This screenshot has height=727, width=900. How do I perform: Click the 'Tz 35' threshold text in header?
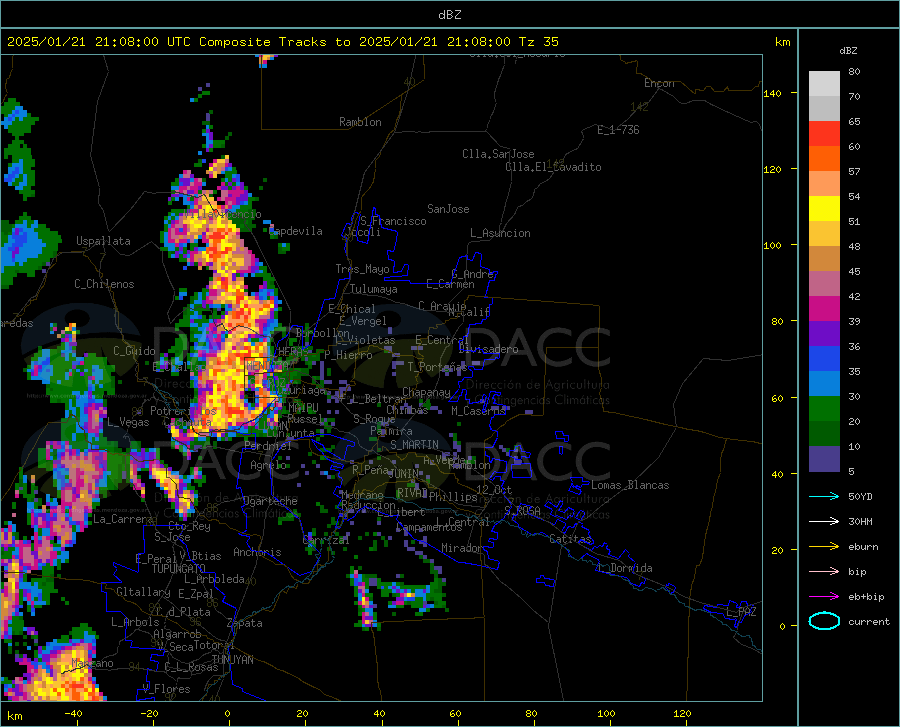pyautogui.click(x=539, y=42)
